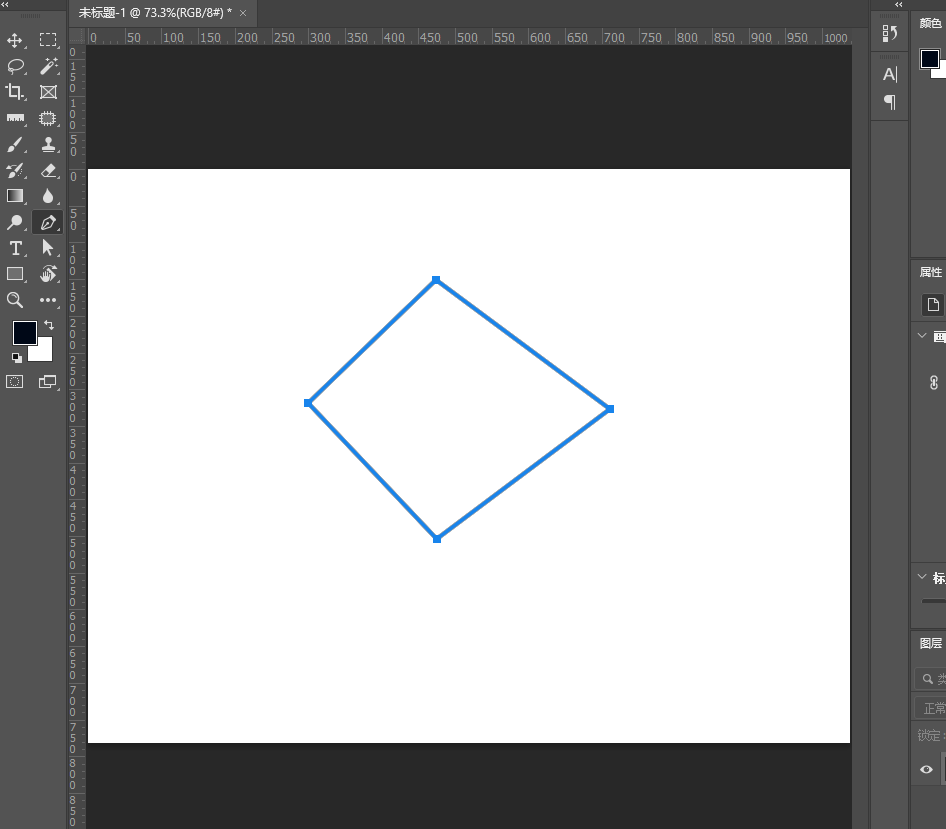This screenshot has height=829, width=946.
Task: Open the History panel icon
Action: (x=890, y=33)
